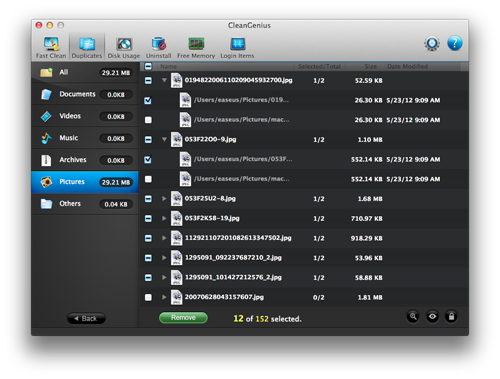Open the Disk Usage tool
Viewport: 500px width, 379px height.
coord(124,47)
